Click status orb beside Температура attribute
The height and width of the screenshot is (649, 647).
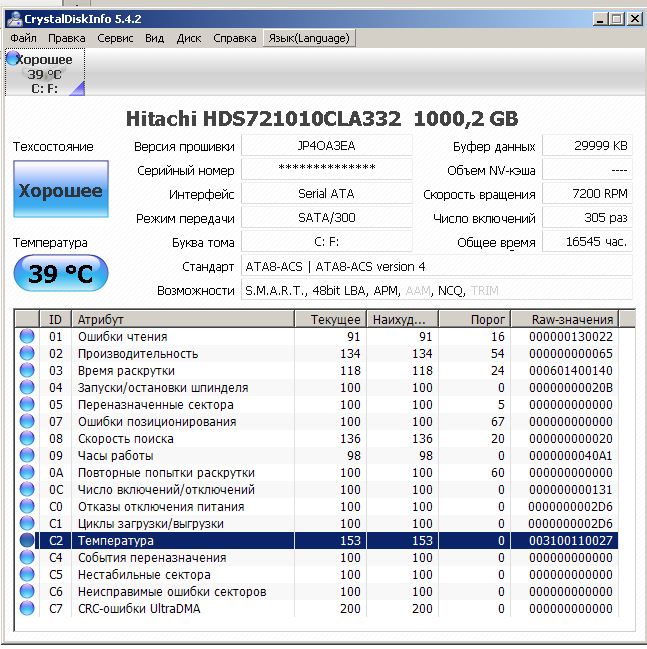point(27,541)
